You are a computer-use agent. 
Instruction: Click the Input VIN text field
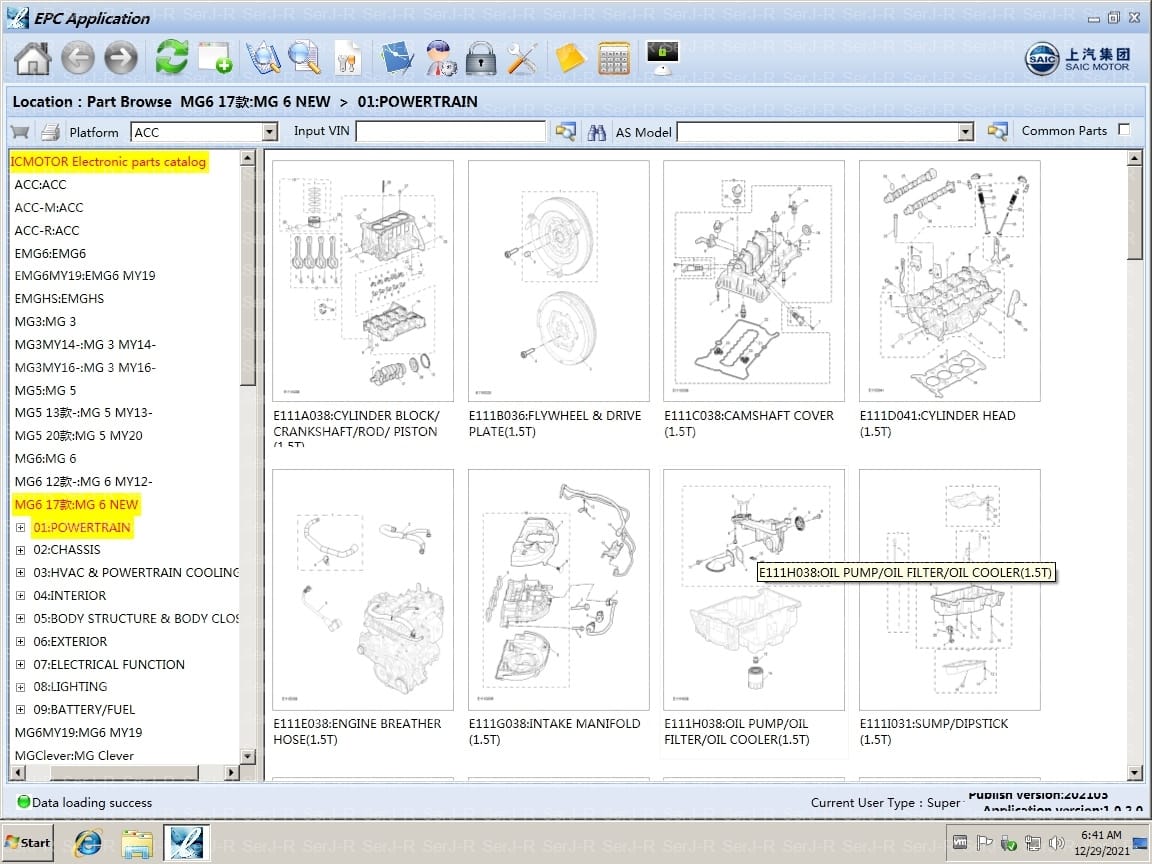coord(450,132)
